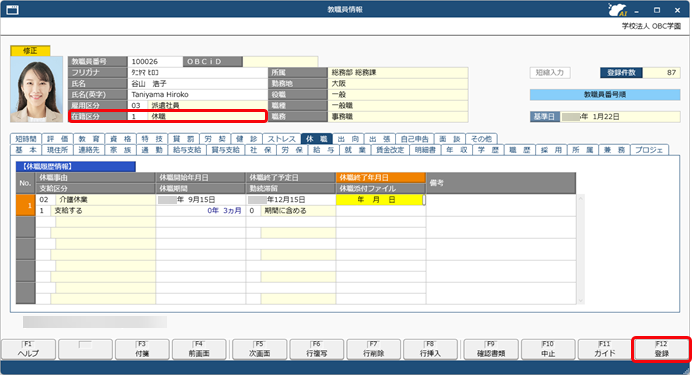
Task: Open the 教育 tab
Action: 89,139
